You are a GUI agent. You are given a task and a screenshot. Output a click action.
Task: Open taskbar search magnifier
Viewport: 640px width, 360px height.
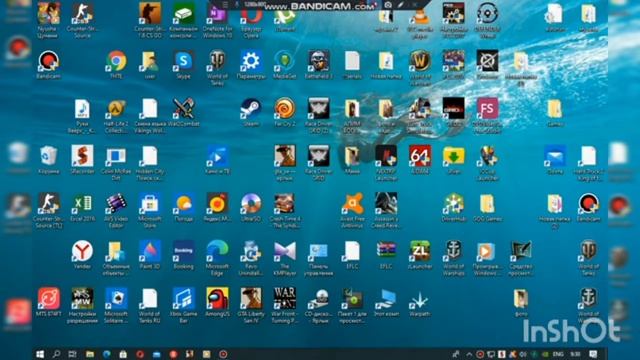click(x=56, y=354)
